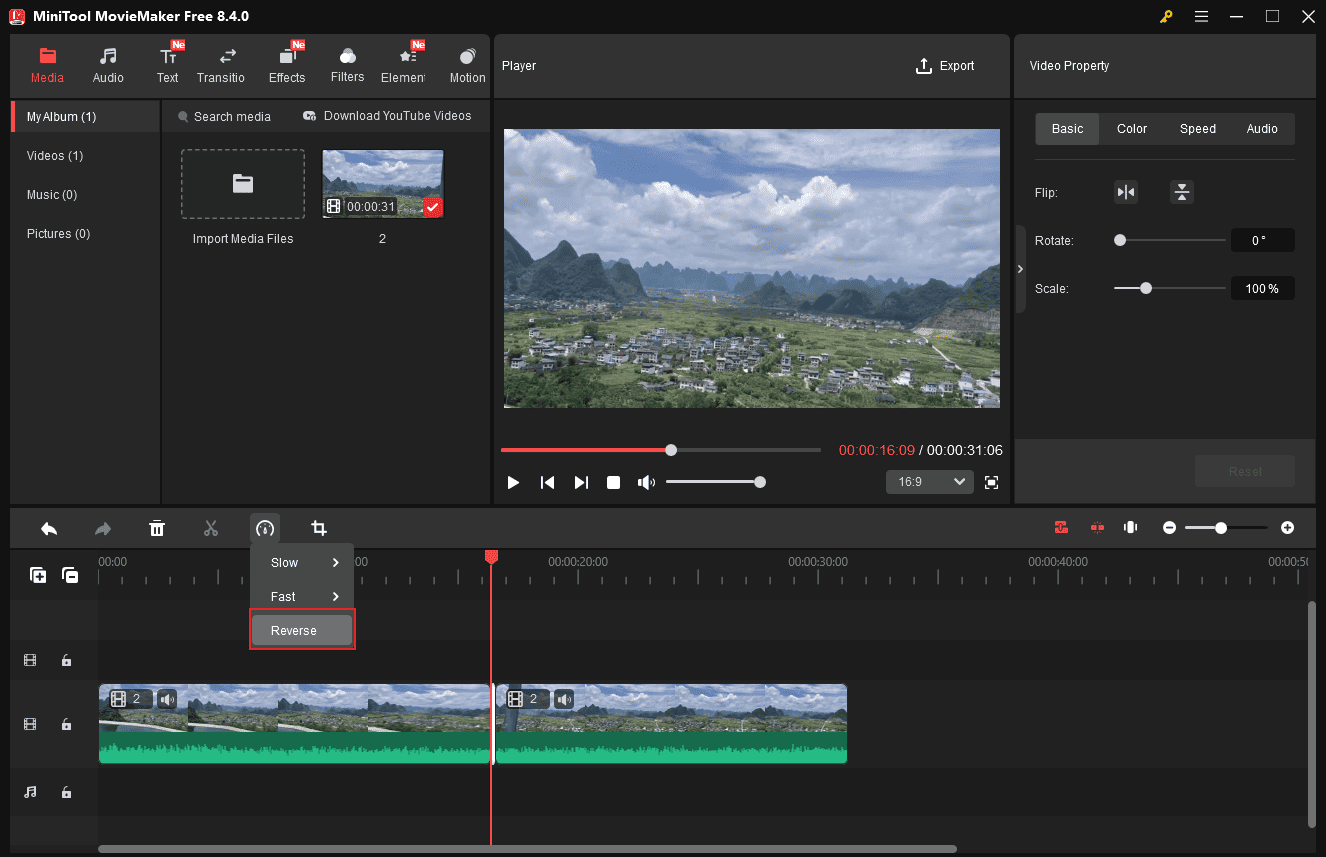The image size is (1326, 857).
Task: Select the Crop tool on the timeline toolbar
Action: click(x=319, y=528)
